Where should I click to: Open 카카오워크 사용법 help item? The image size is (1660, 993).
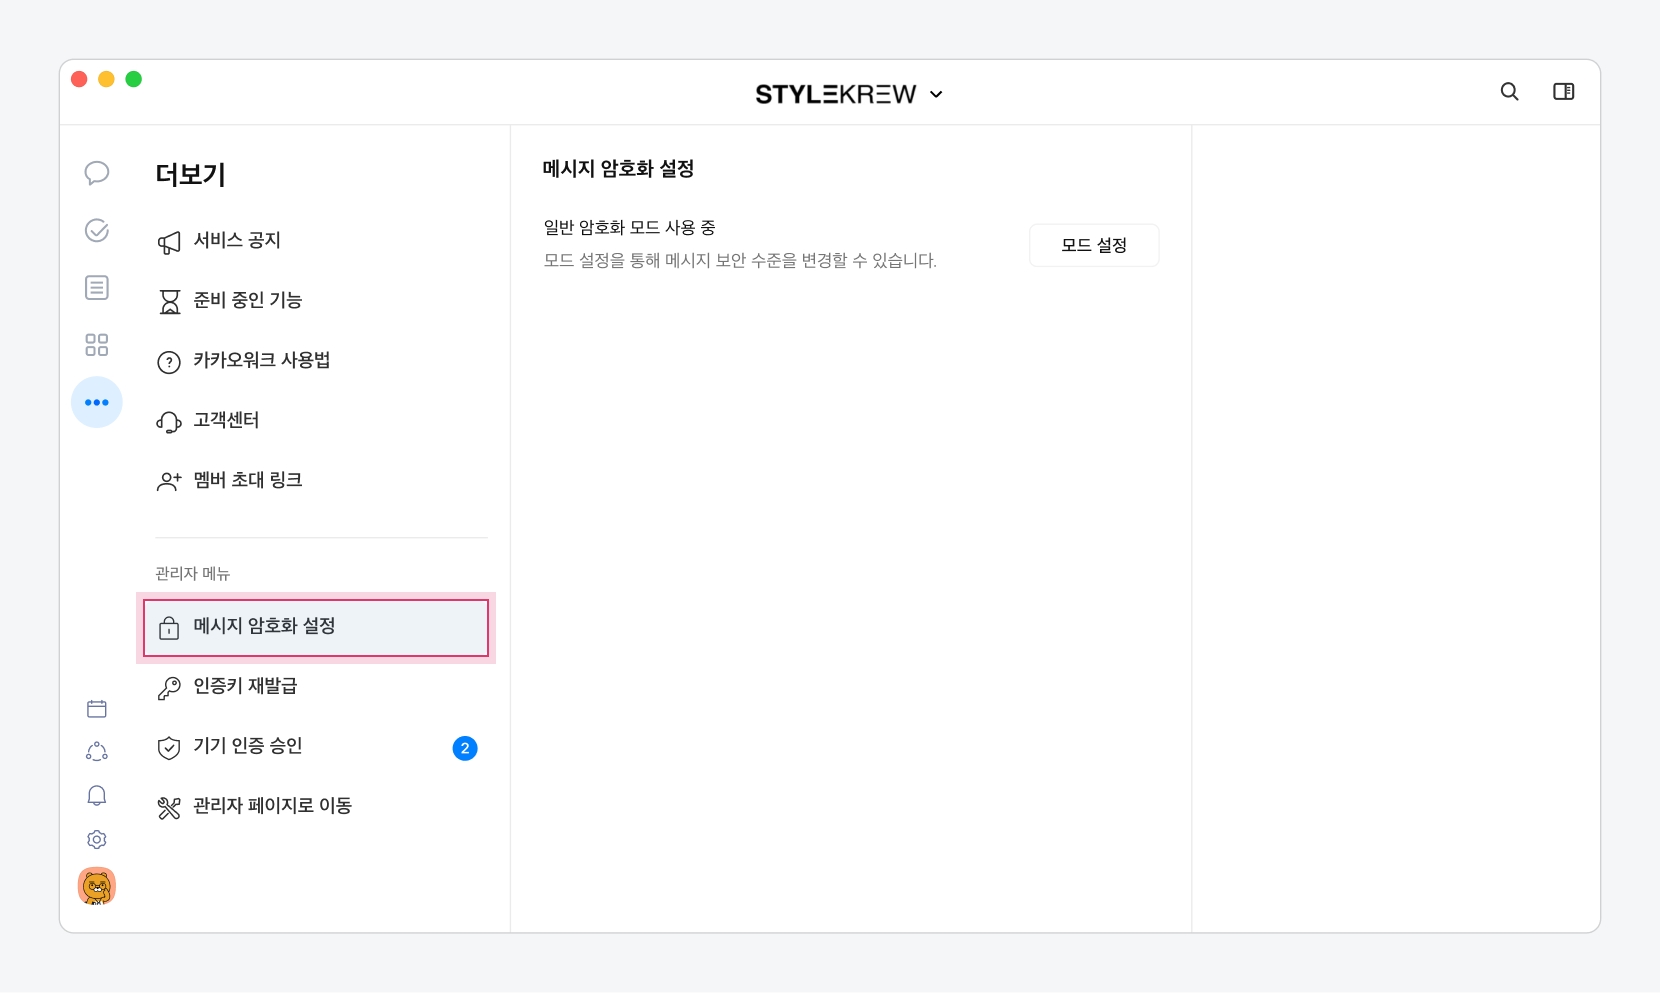click(x=261, y=361)
